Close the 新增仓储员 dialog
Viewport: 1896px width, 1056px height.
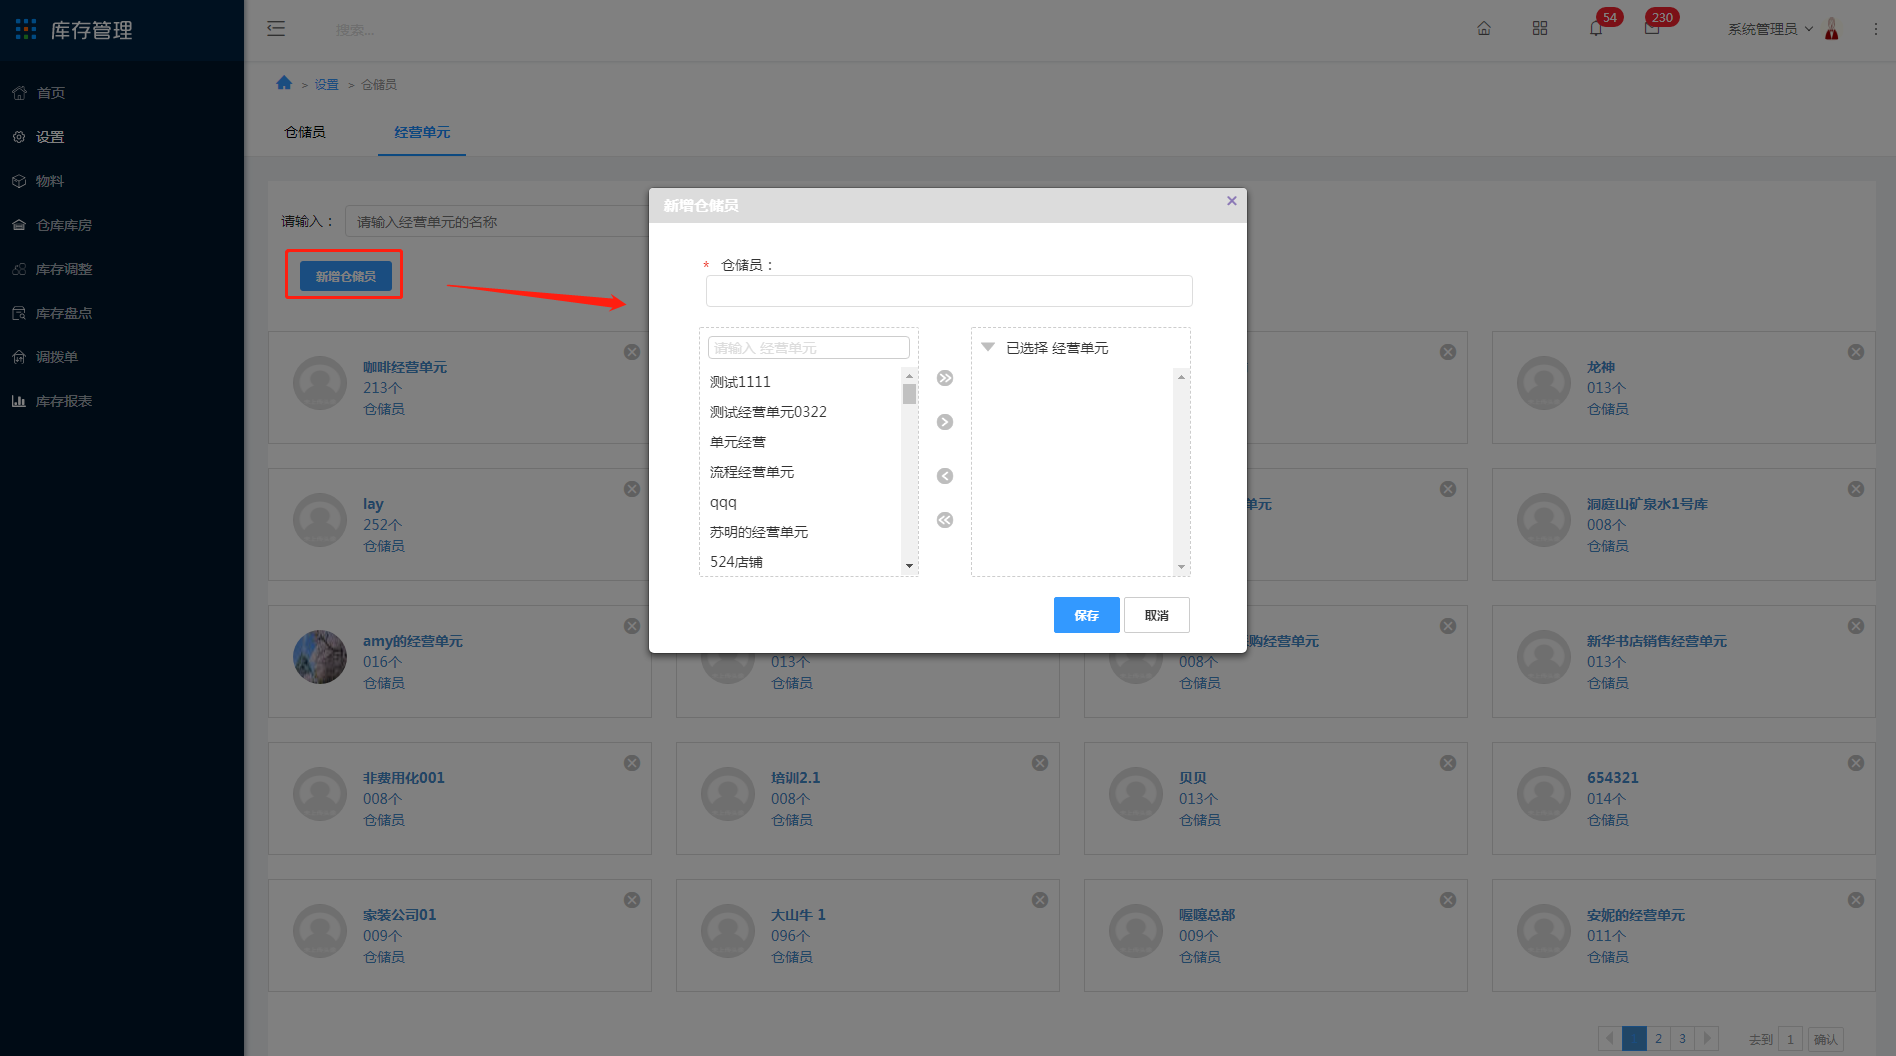pyautogui.click(x=1232, y=201)
